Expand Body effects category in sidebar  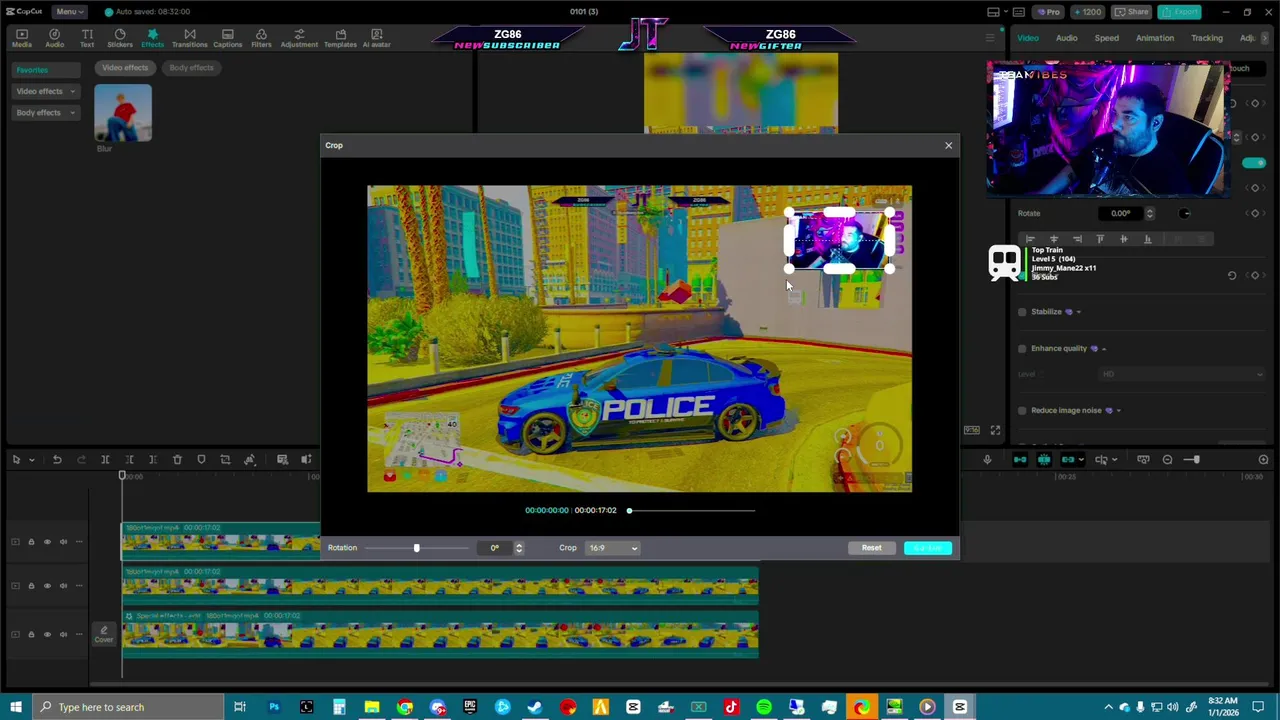[46, 112]
